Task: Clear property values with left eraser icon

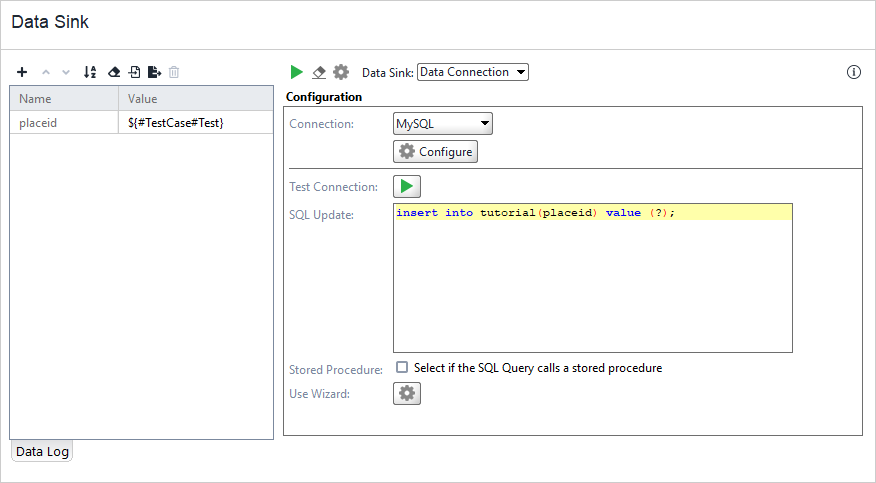Action: click(x=113, y=72)
